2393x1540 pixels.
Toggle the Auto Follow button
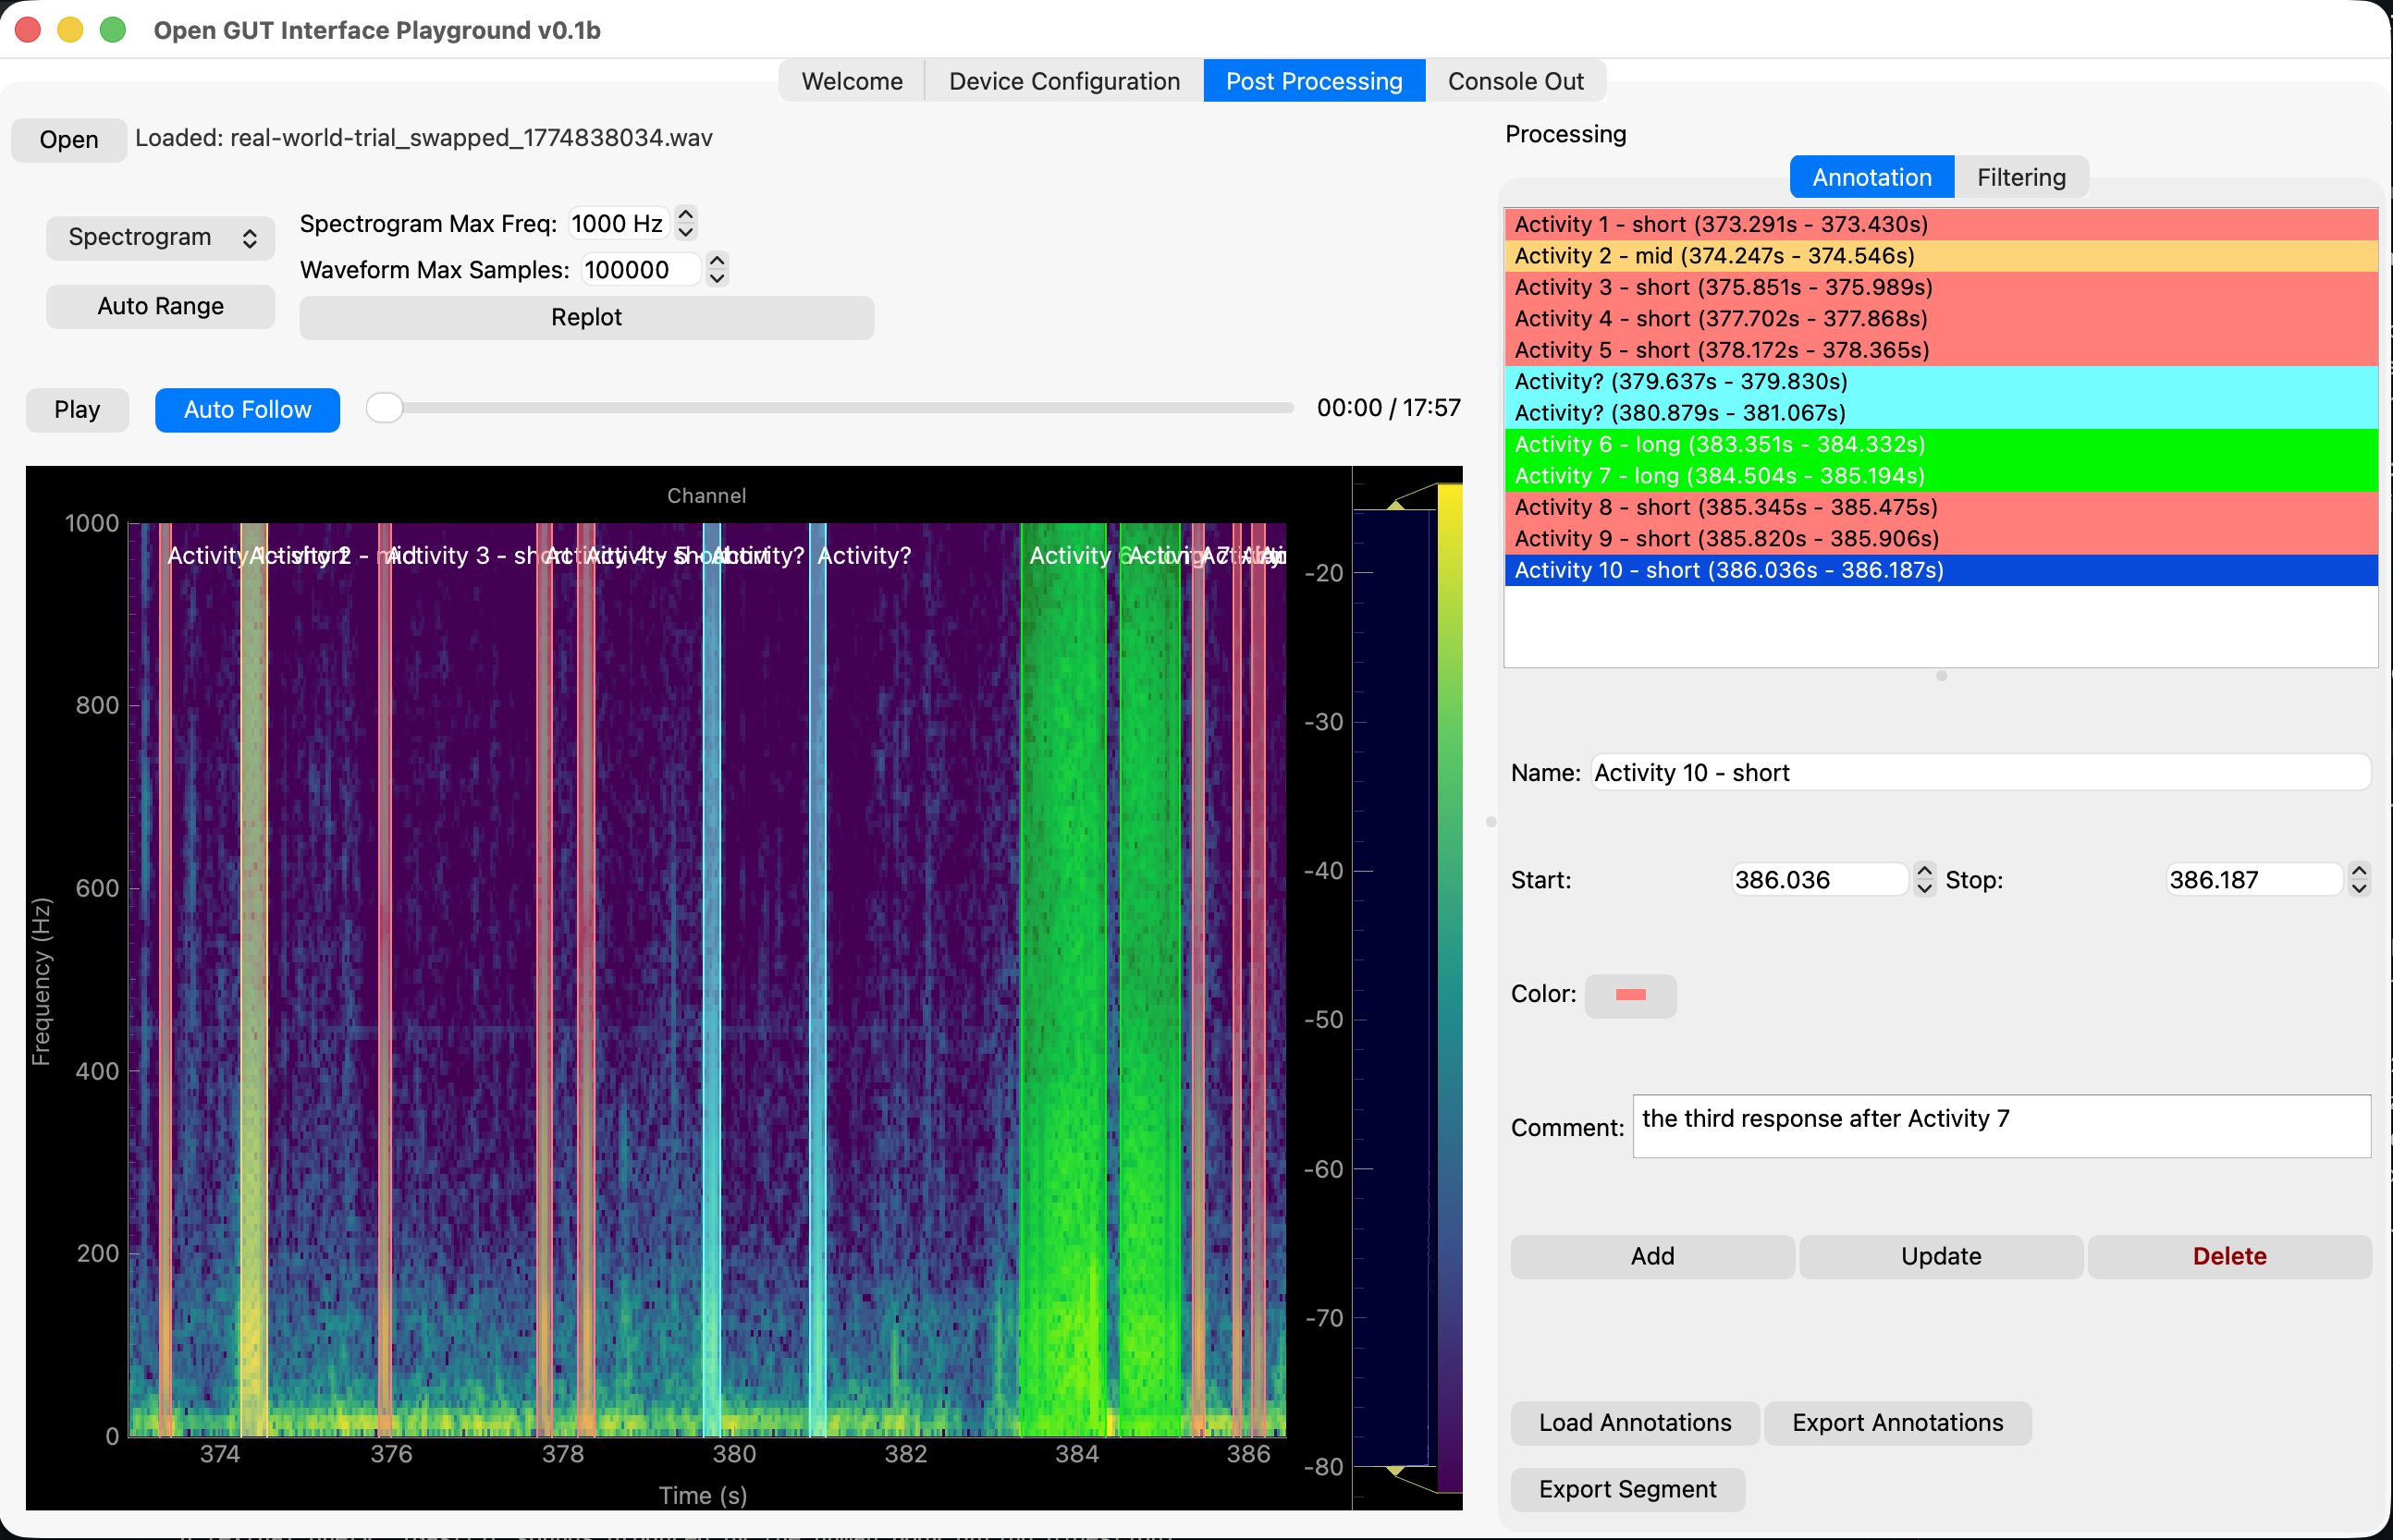click(247, 409)
